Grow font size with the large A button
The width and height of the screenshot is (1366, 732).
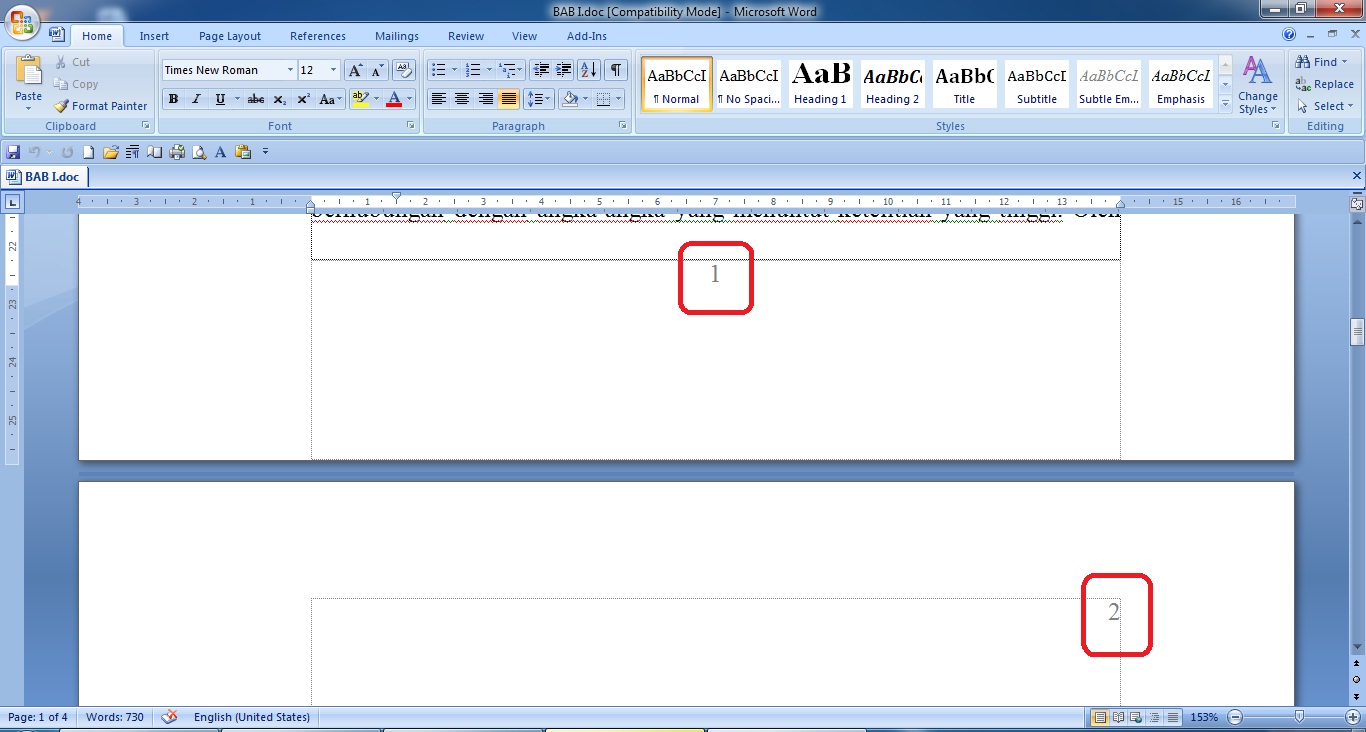point(355,70)
